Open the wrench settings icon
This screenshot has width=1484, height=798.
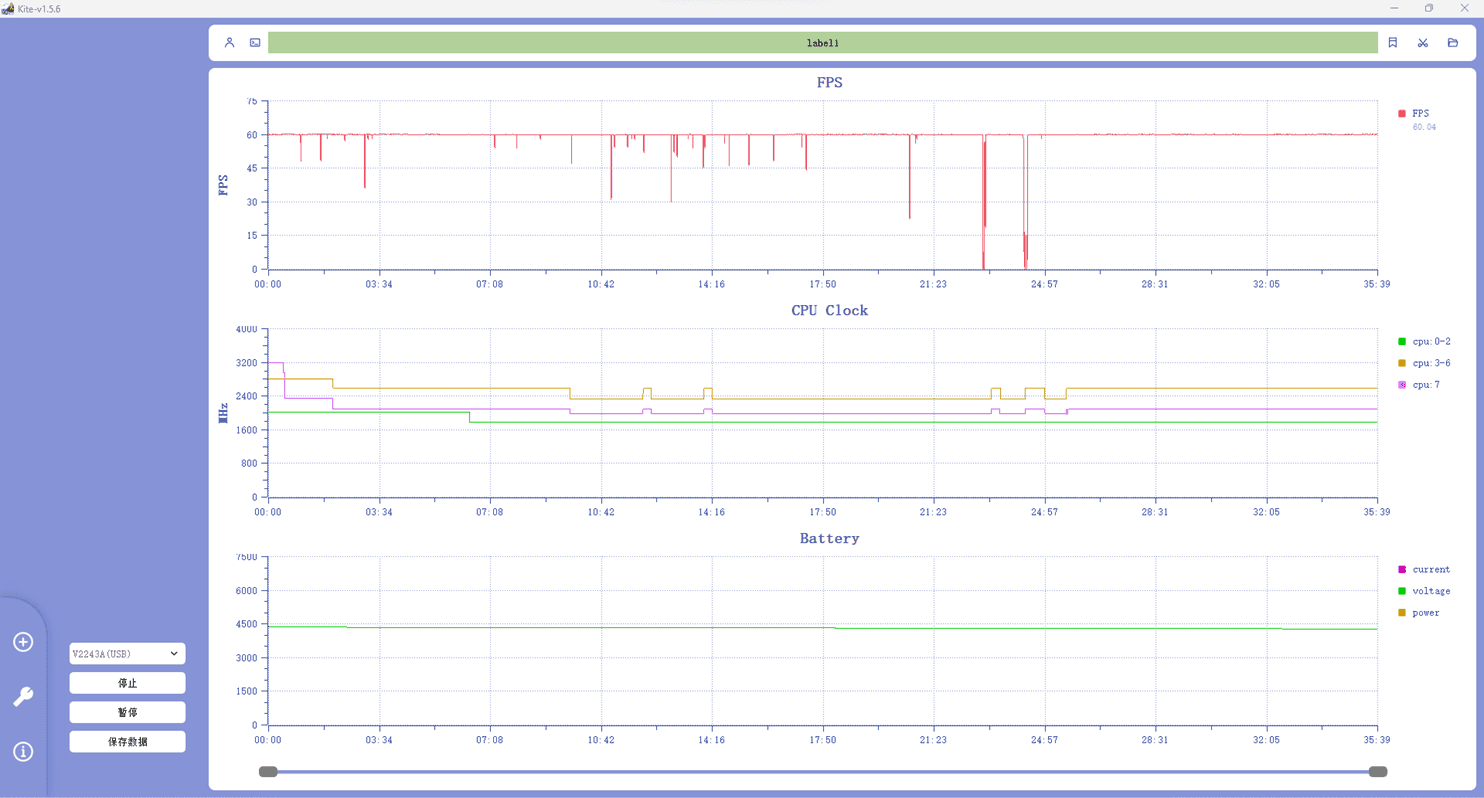pos(23,697)
